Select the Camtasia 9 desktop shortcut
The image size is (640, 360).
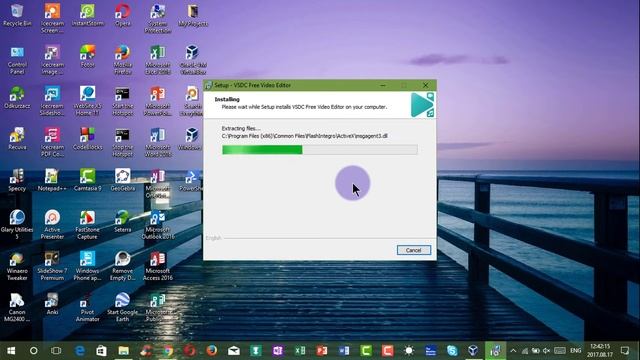pos(87,180)
